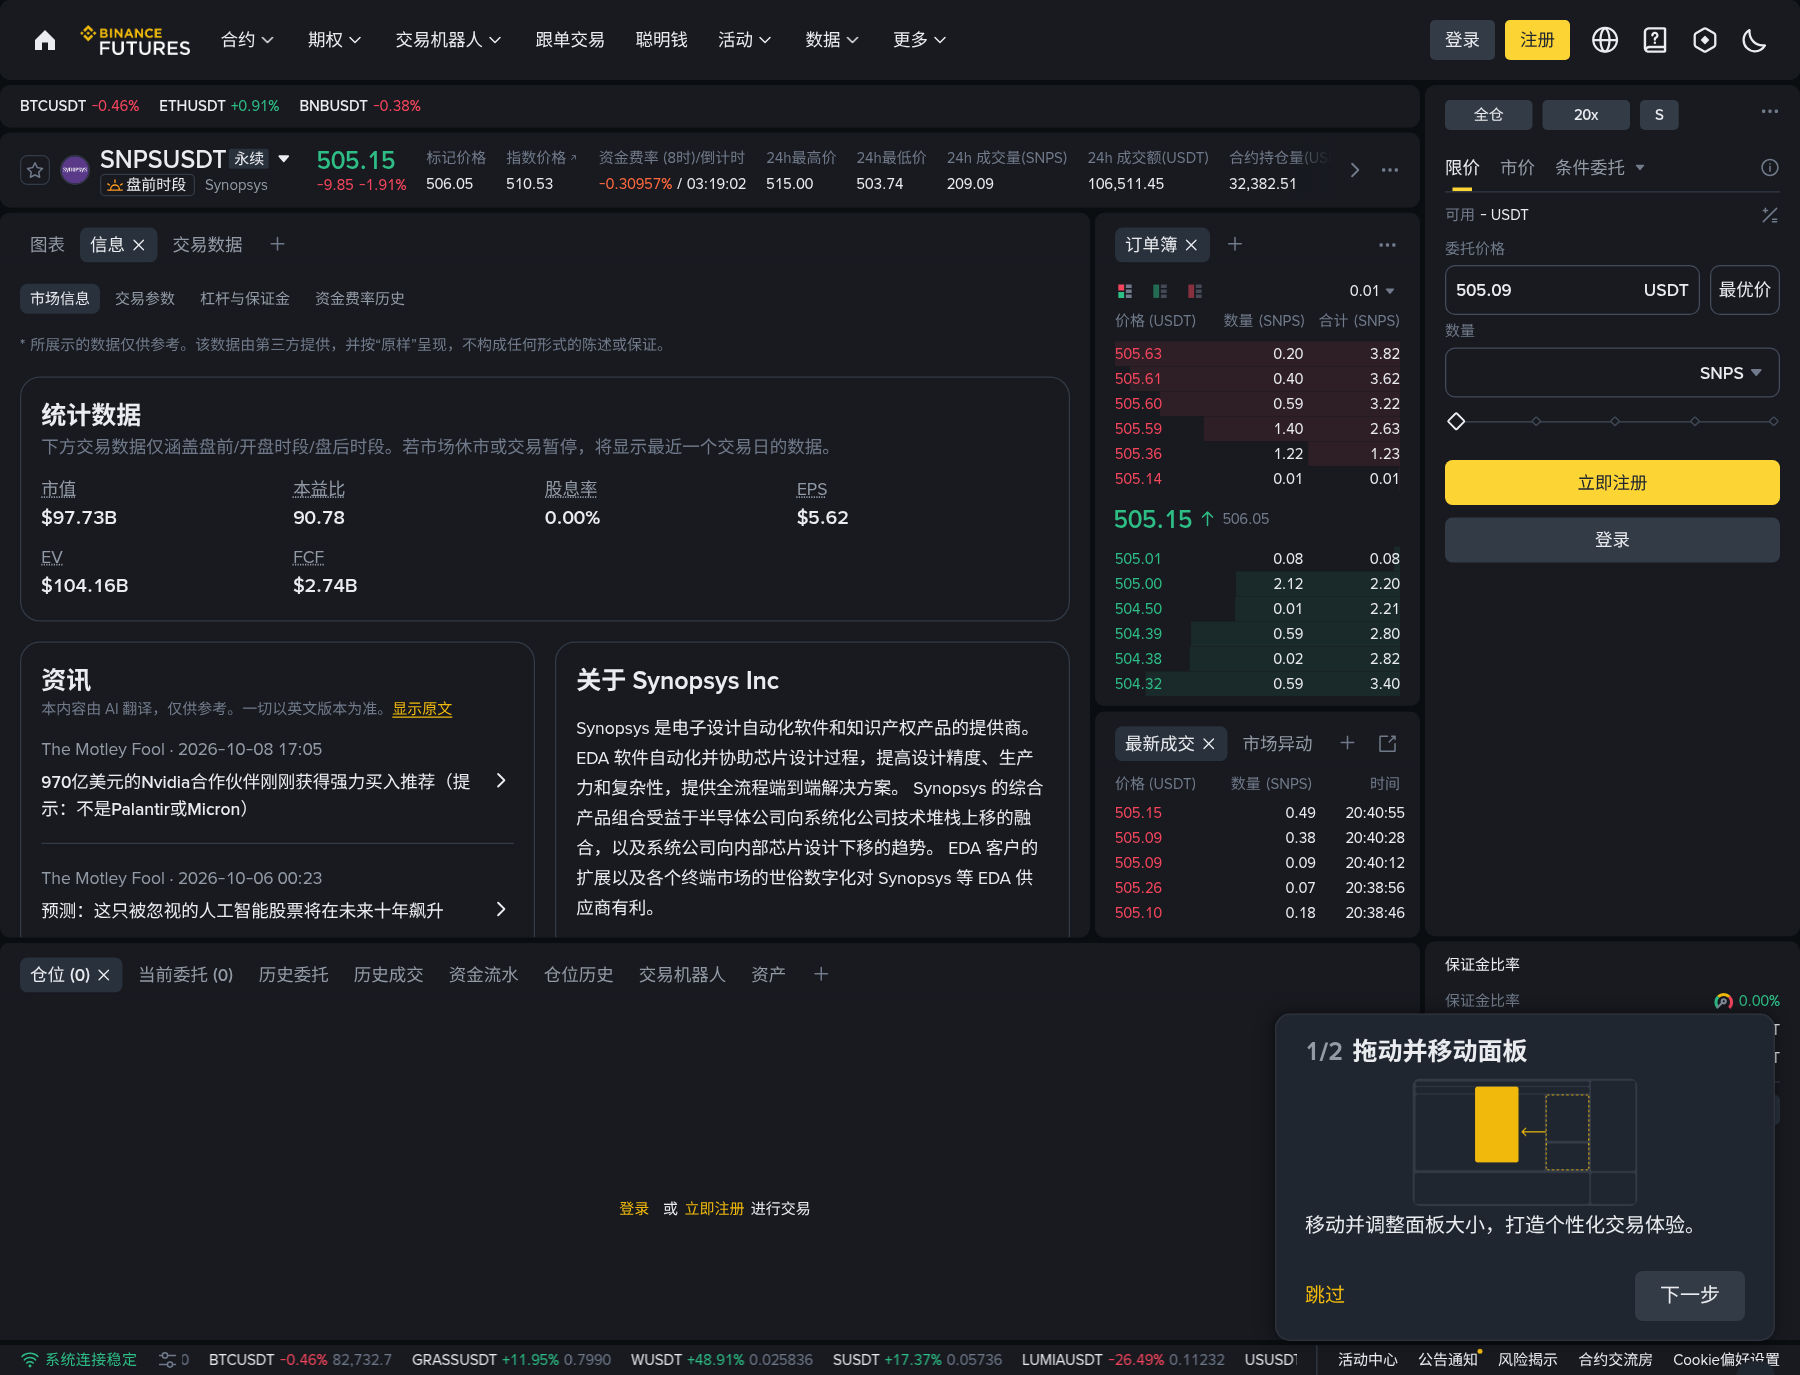Close the 订单簿 tab

(x=1191, y=245)
